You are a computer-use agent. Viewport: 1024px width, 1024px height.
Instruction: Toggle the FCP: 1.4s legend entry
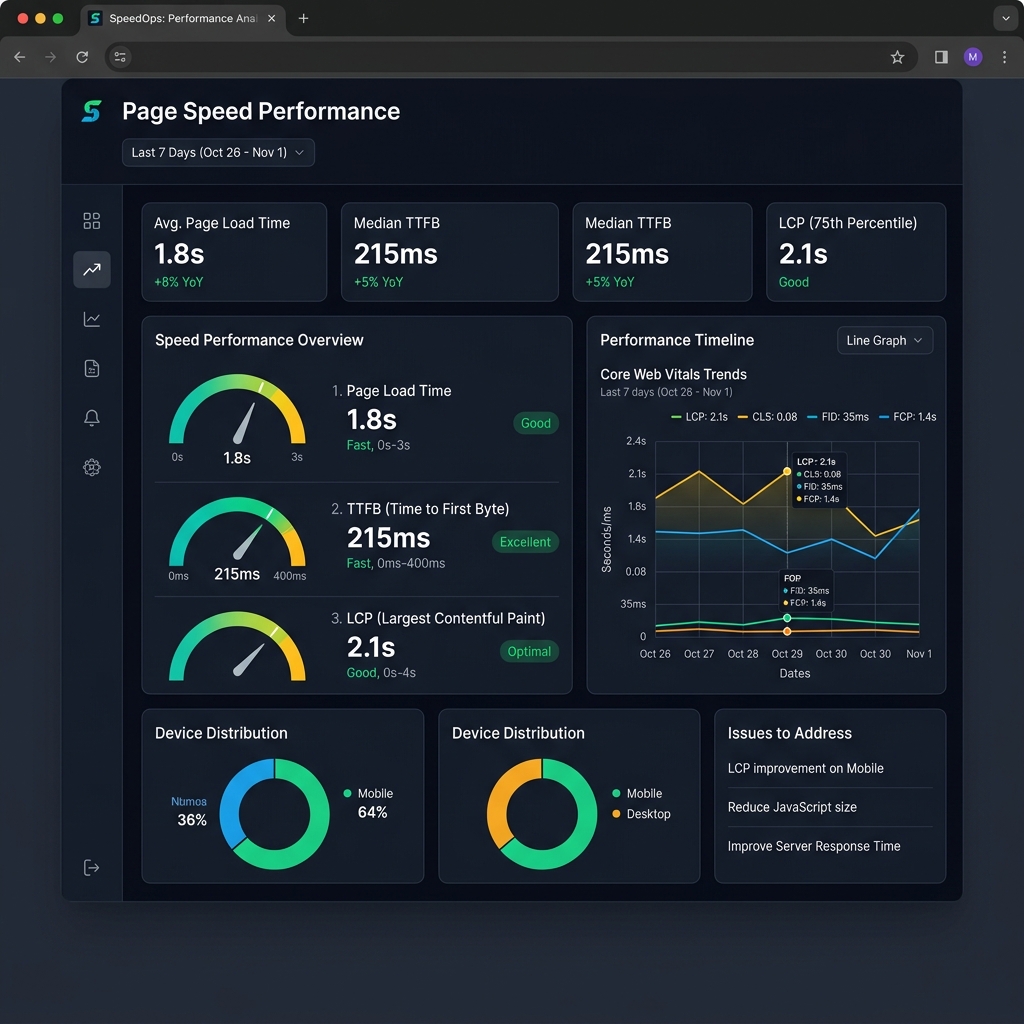[x=908, y=417]
